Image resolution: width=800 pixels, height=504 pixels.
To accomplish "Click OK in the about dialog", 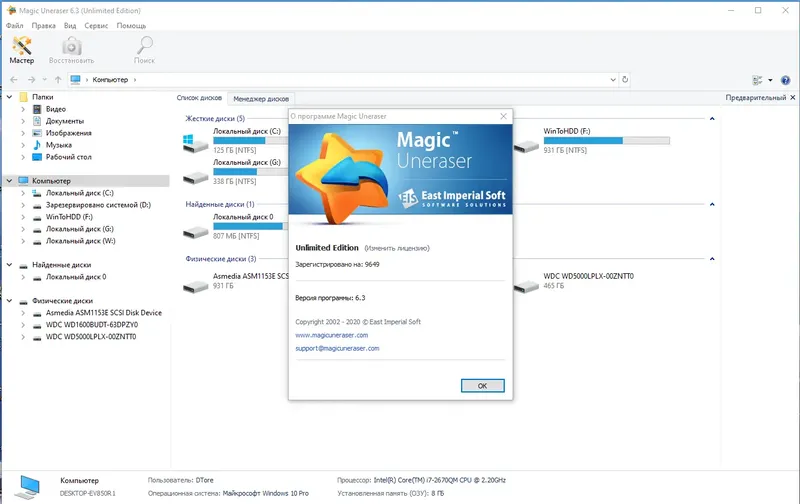I will (x=482, y=386).
